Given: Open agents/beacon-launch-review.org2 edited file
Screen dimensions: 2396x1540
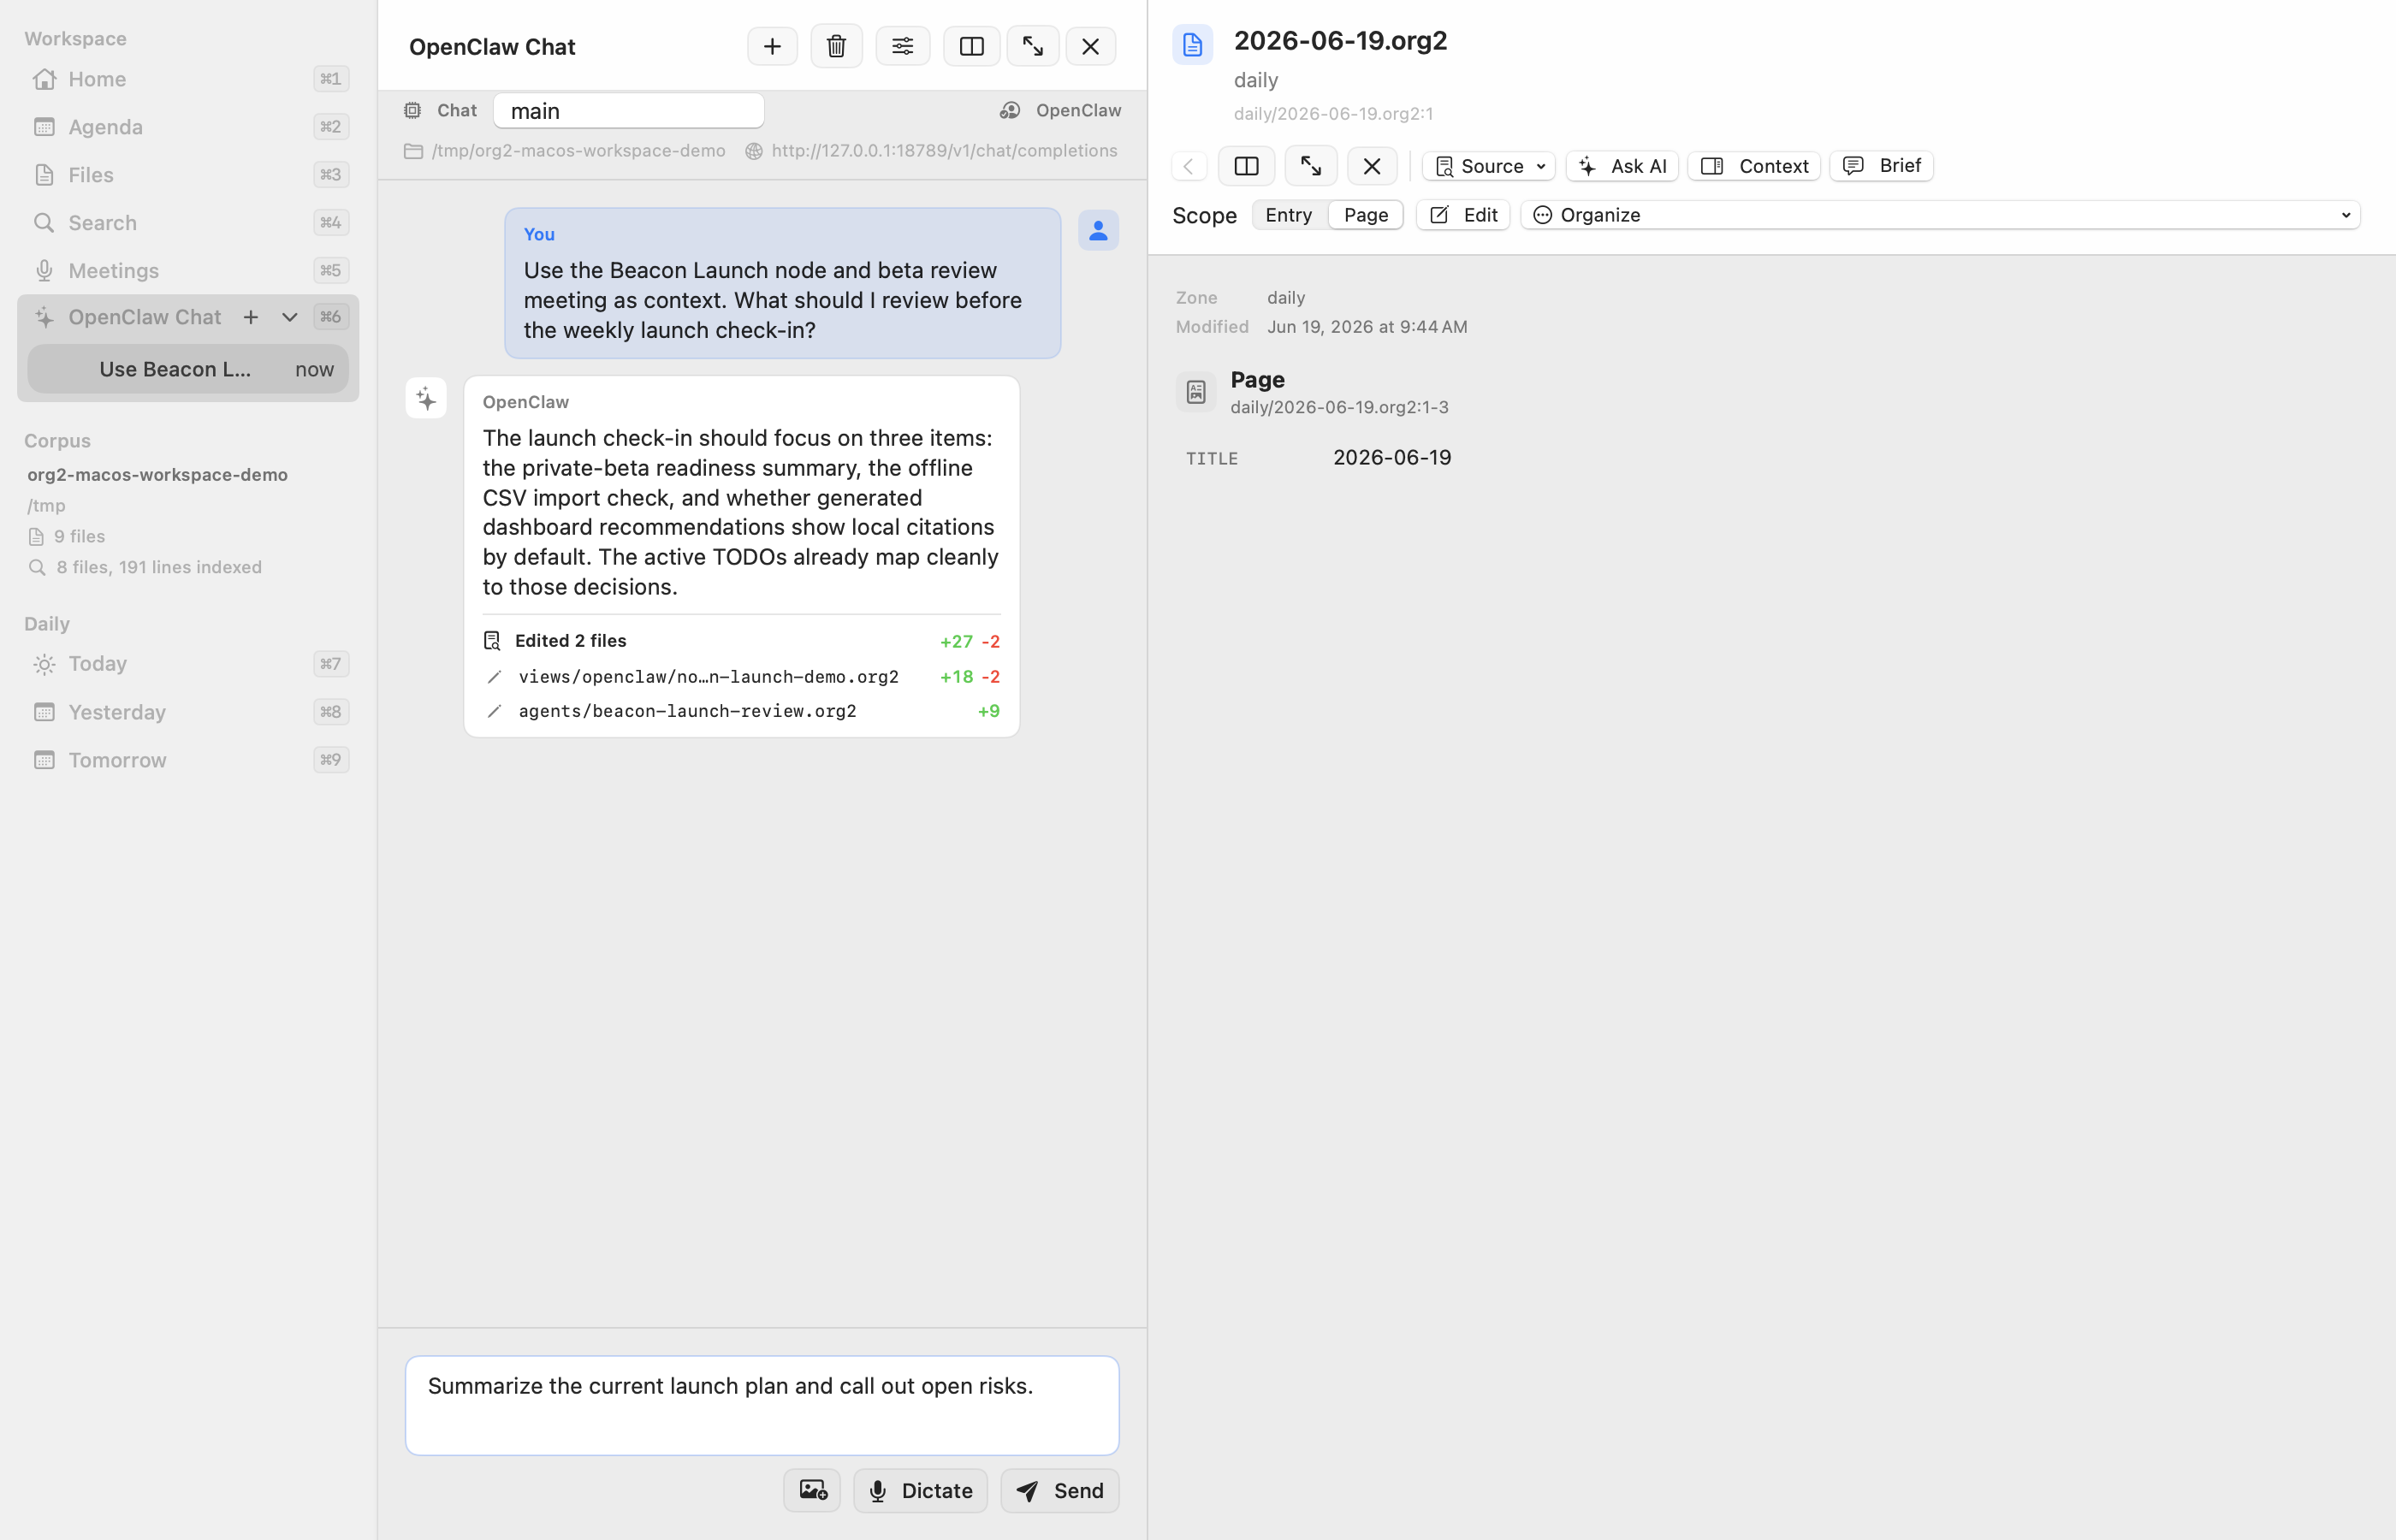Looking at the screenshot, I should pyautogui.click(x=742, y=711).
